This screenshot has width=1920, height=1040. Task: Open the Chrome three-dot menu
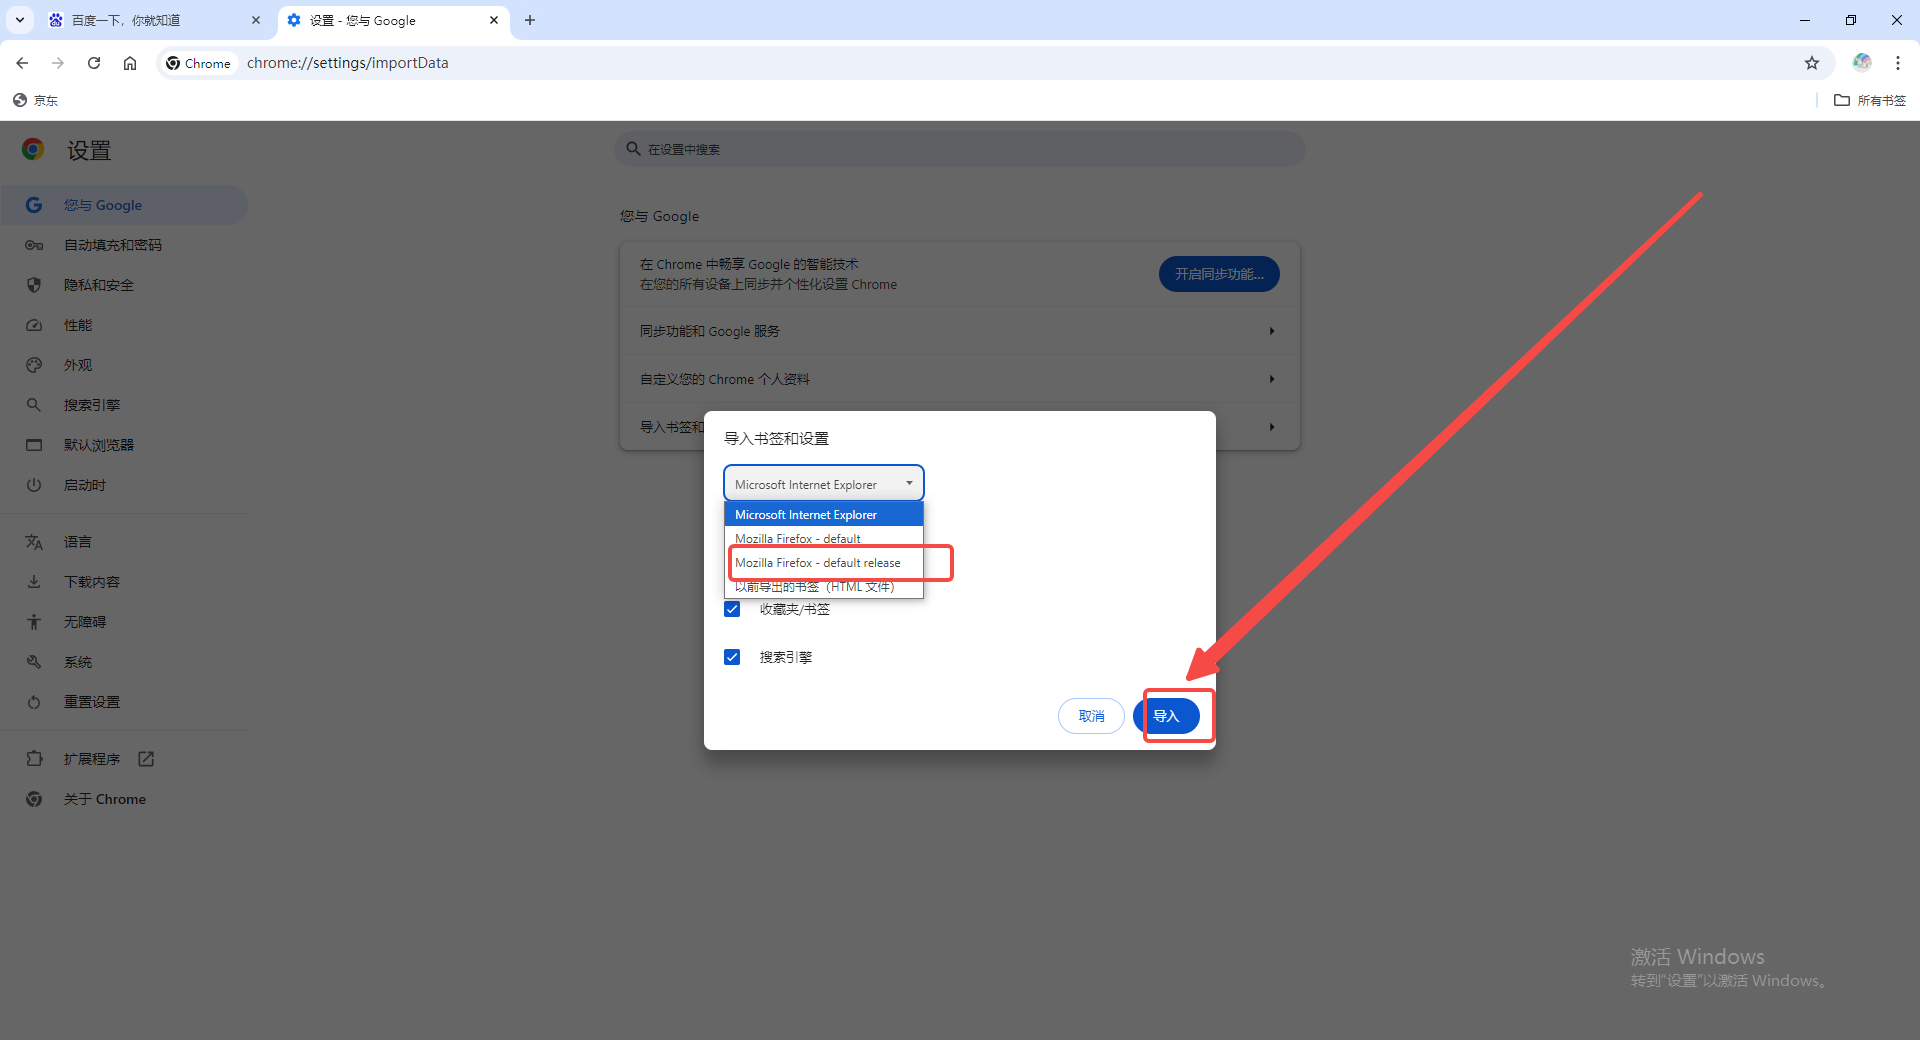(1898, 63)
